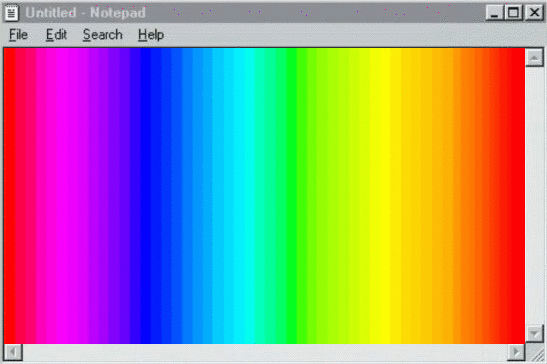Click the Notepad icon in title bar
This screenshot has height=364, width=547.
pyautogui.click(x=11, y=13)
